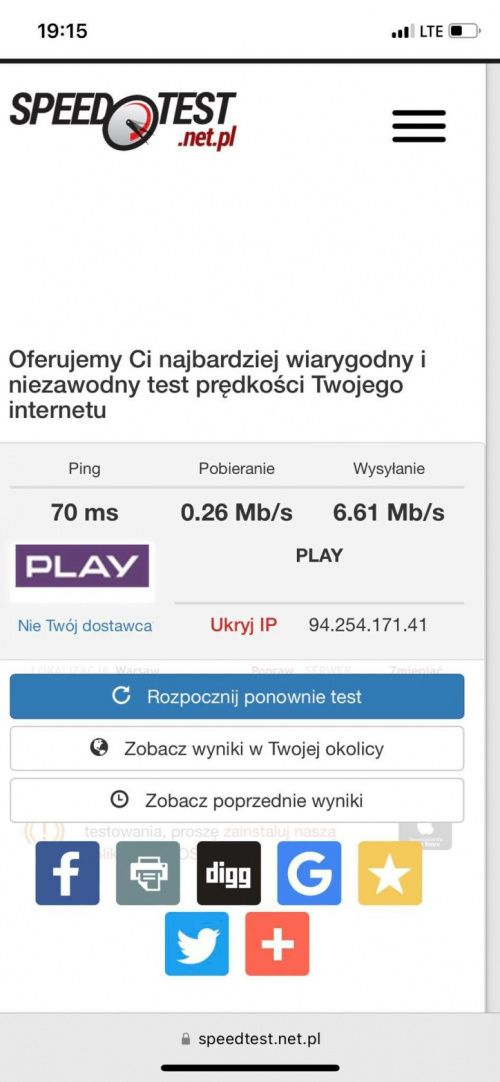500x1082 pixels.
Task: Share result on Twitter
Action: tap(197, 944)
